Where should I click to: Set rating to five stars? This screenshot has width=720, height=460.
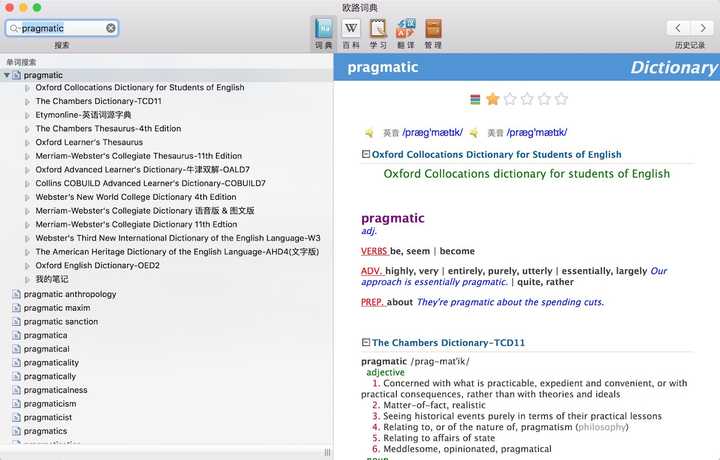pyautogui.click(x=561, y=99)
